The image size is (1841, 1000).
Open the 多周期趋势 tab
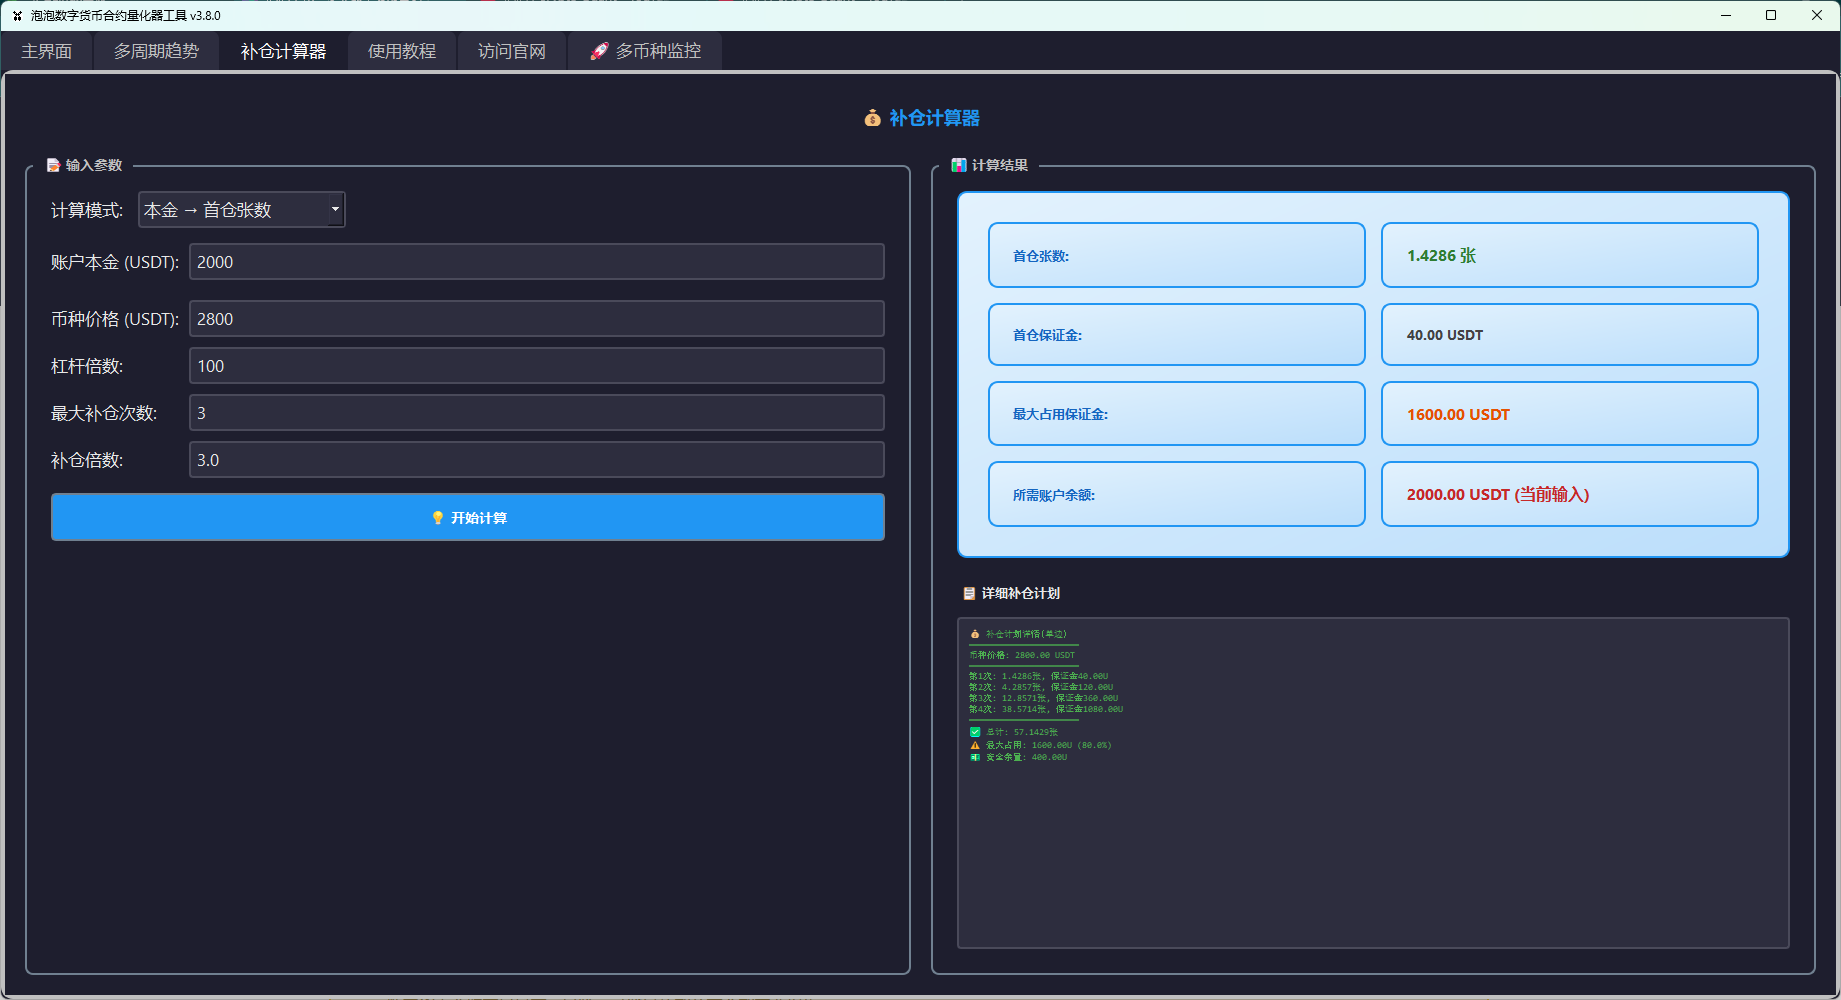pos(156,51)
